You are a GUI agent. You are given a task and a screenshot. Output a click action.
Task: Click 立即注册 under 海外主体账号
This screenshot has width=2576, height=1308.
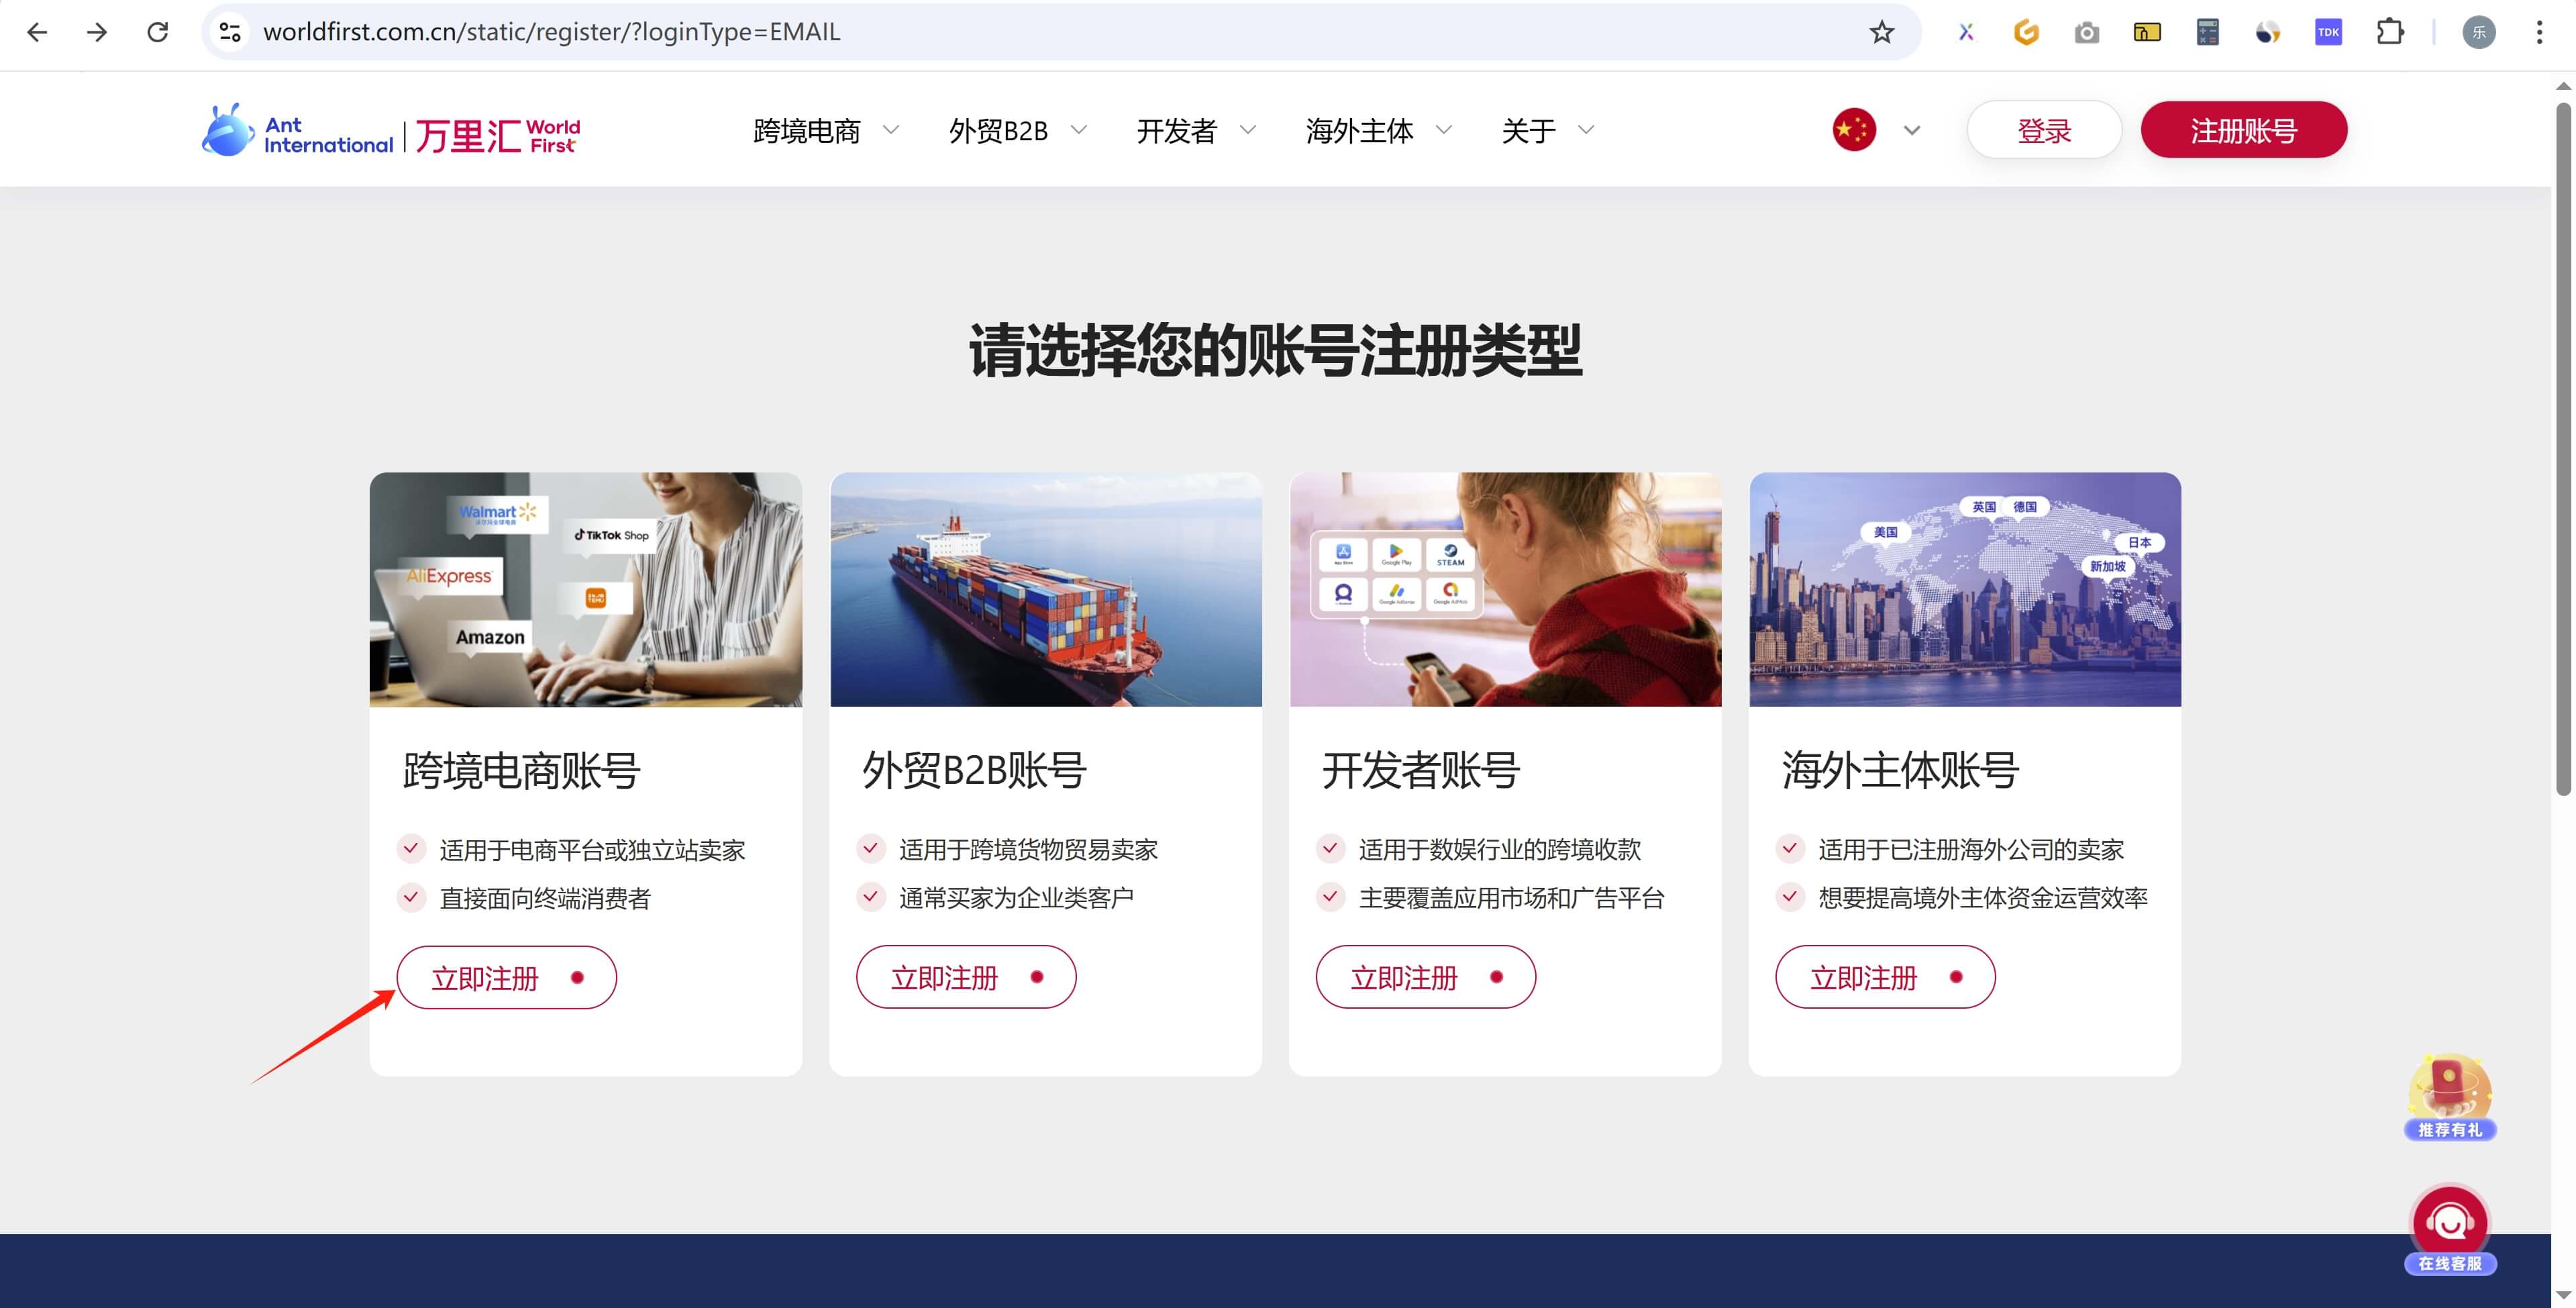click(x=1884, y=977)
